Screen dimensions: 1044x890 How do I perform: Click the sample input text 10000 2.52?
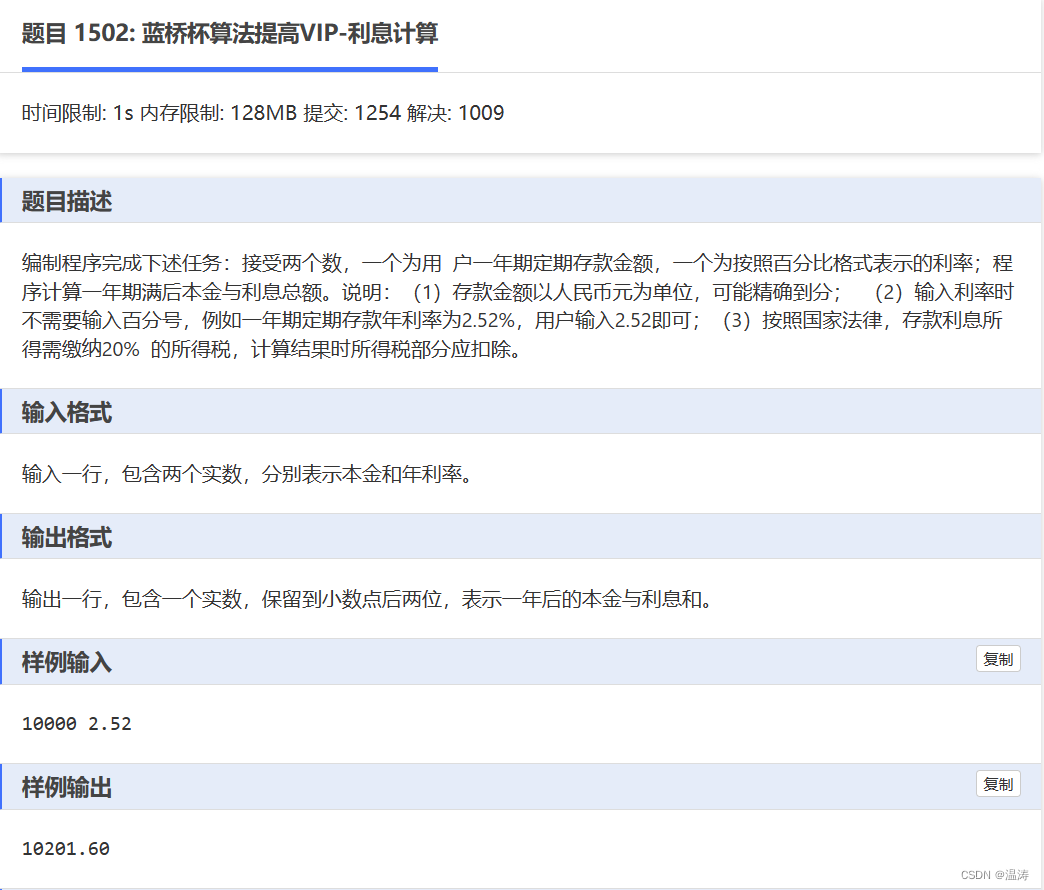point(75,723)
